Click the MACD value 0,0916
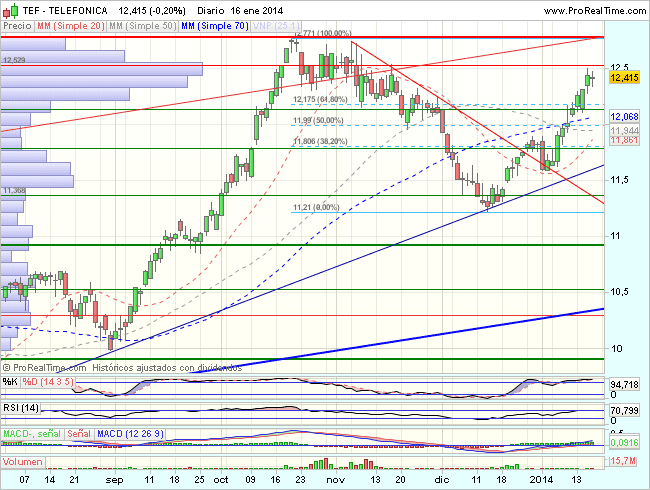This screenshot has height=490, width=650. 624,443
